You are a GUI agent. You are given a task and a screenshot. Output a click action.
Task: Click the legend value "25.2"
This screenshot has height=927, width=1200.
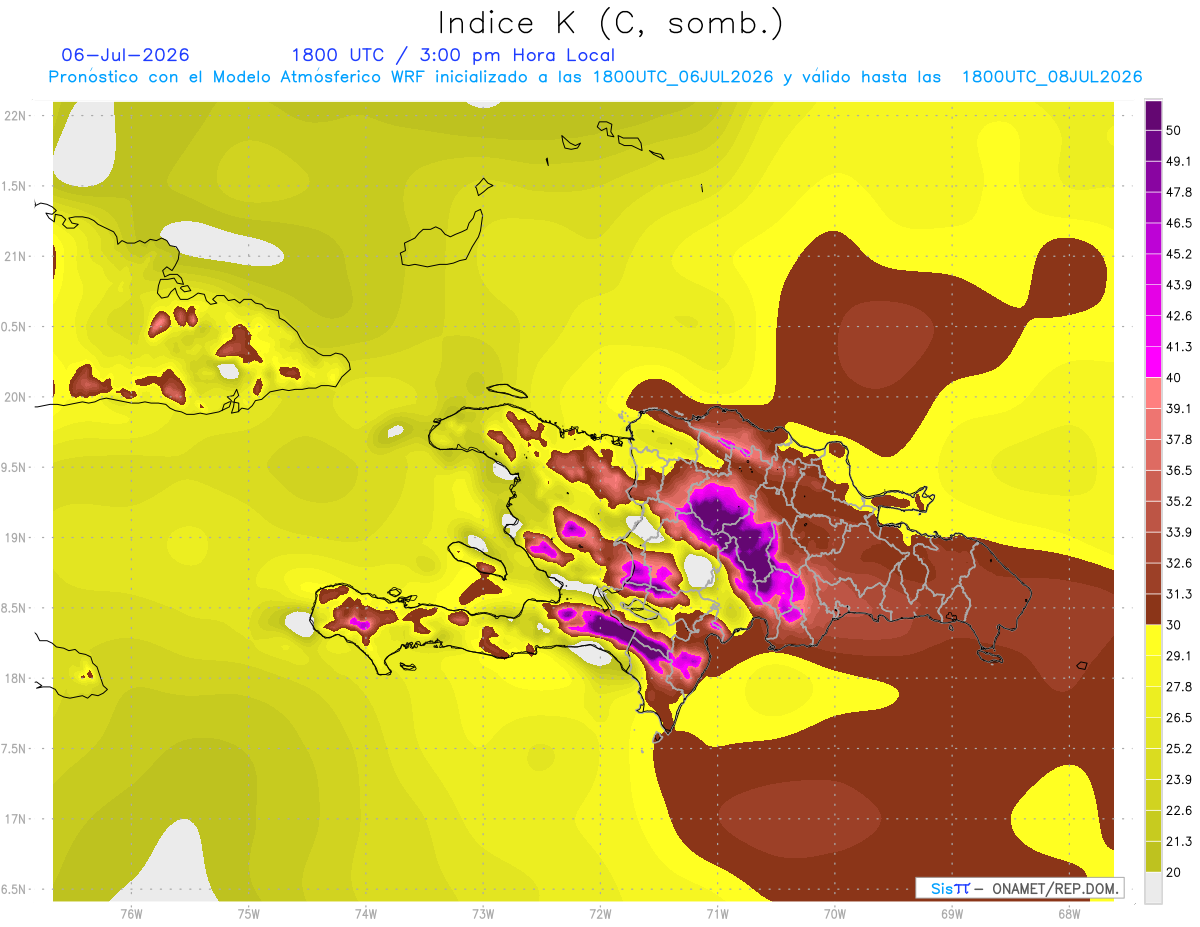tap(1179, 749)
